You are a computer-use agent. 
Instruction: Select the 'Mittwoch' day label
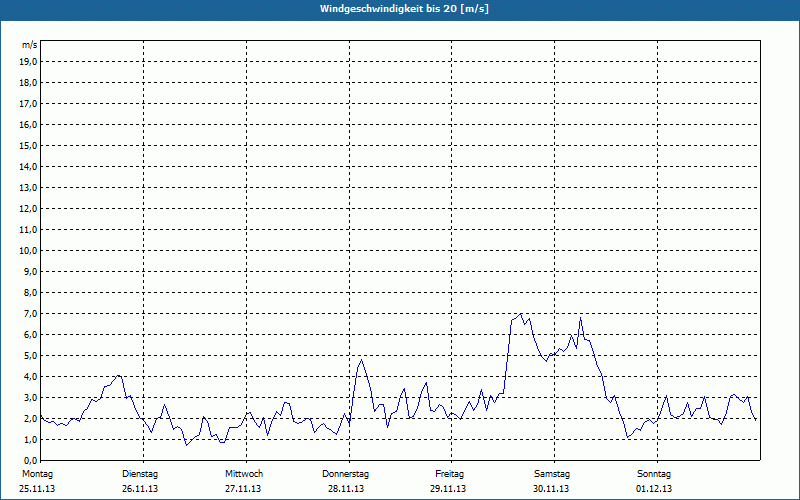click(x=244, y=474)
